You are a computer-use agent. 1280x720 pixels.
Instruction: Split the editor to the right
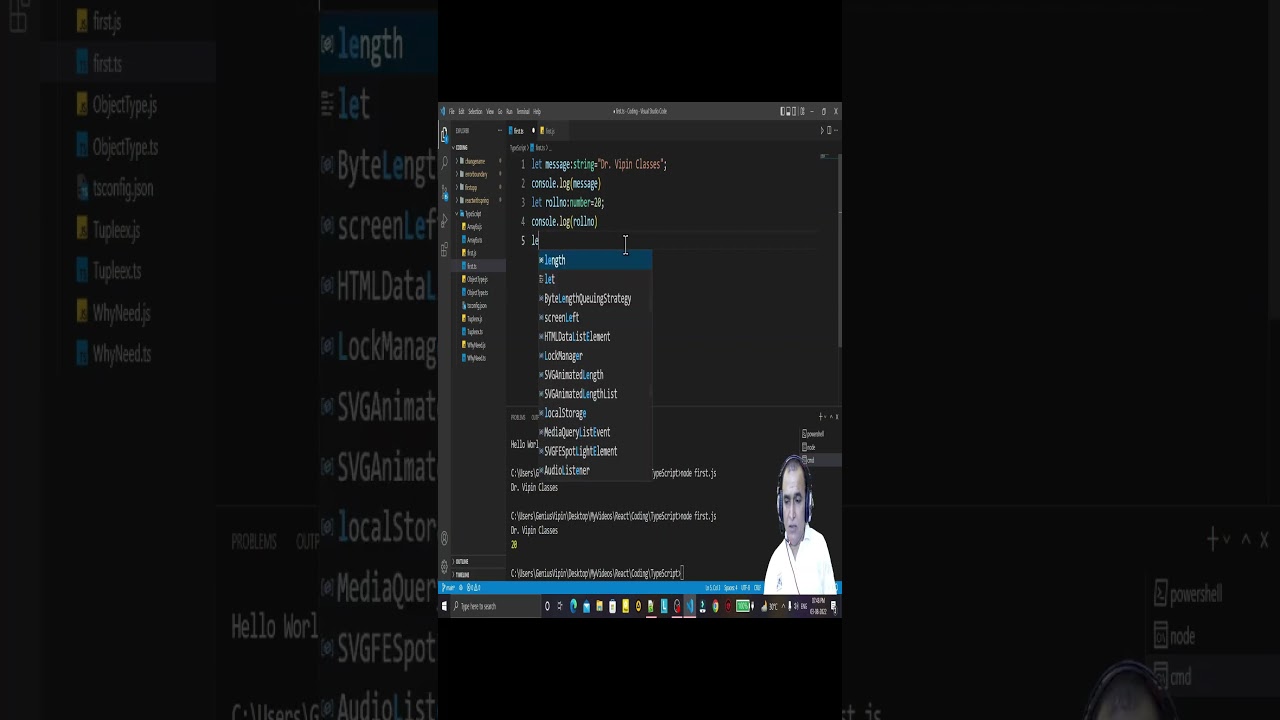(x=829, y=130)
